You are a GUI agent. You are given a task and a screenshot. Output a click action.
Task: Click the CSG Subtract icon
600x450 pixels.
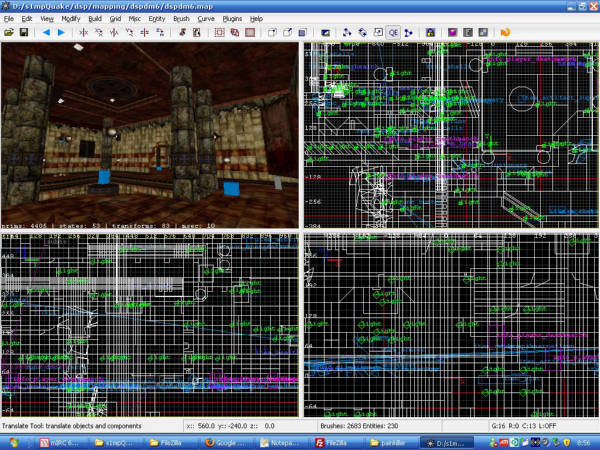tap(272, 33)
